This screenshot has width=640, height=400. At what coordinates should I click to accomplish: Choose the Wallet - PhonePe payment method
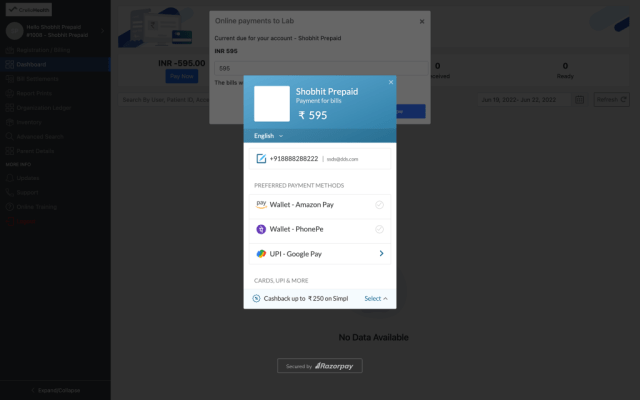point(320,229)
